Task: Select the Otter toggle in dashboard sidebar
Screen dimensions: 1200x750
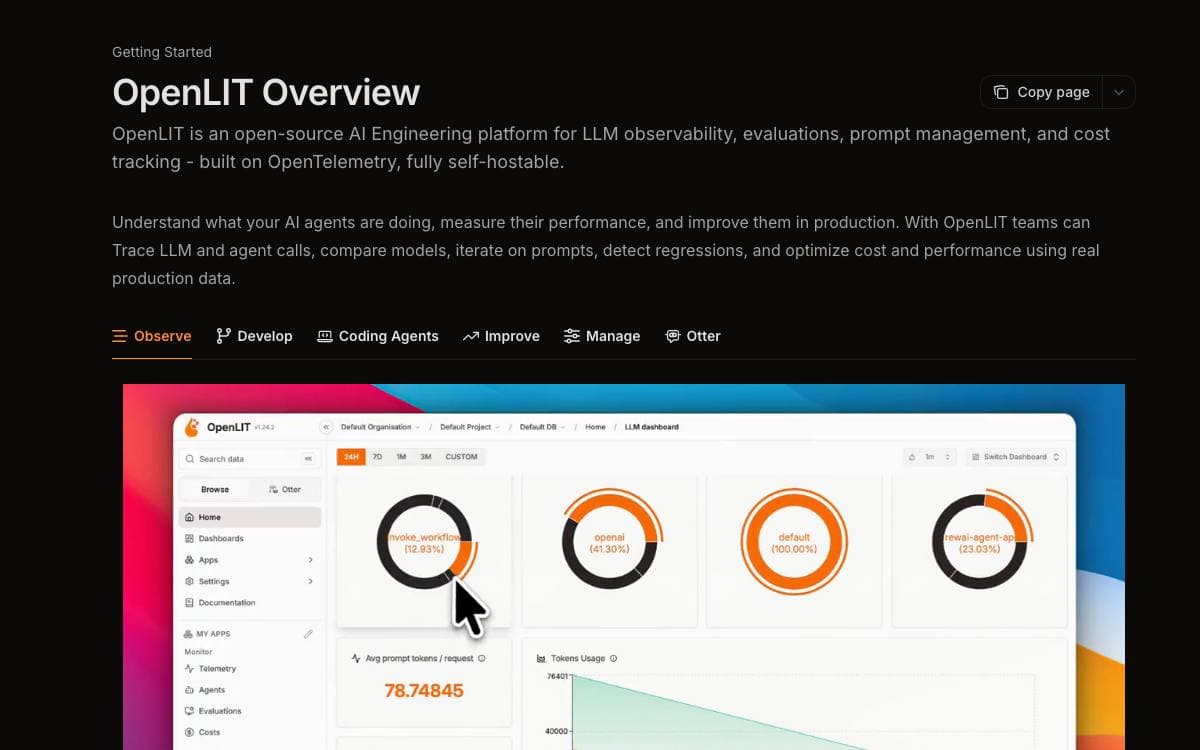Action: (285, 490)
